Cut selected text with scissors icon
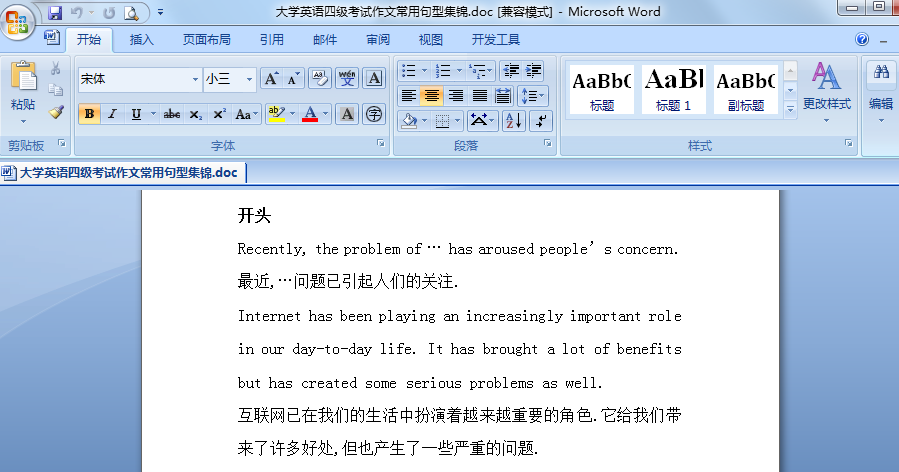Image resolution: width=899 pixels, height=472 pixels. [56, 69]
